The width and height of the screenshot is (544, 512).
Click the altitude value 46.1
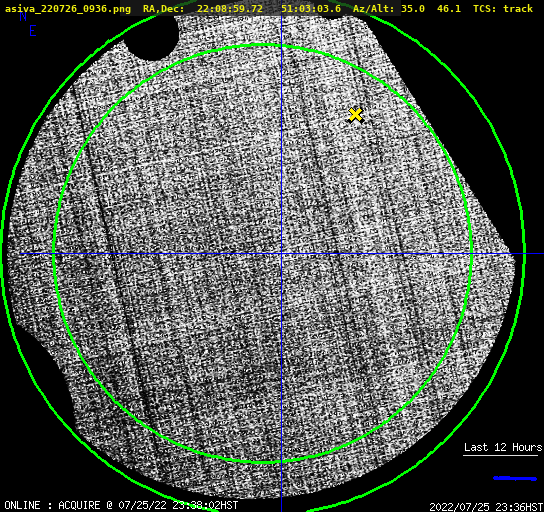(449, 9)
